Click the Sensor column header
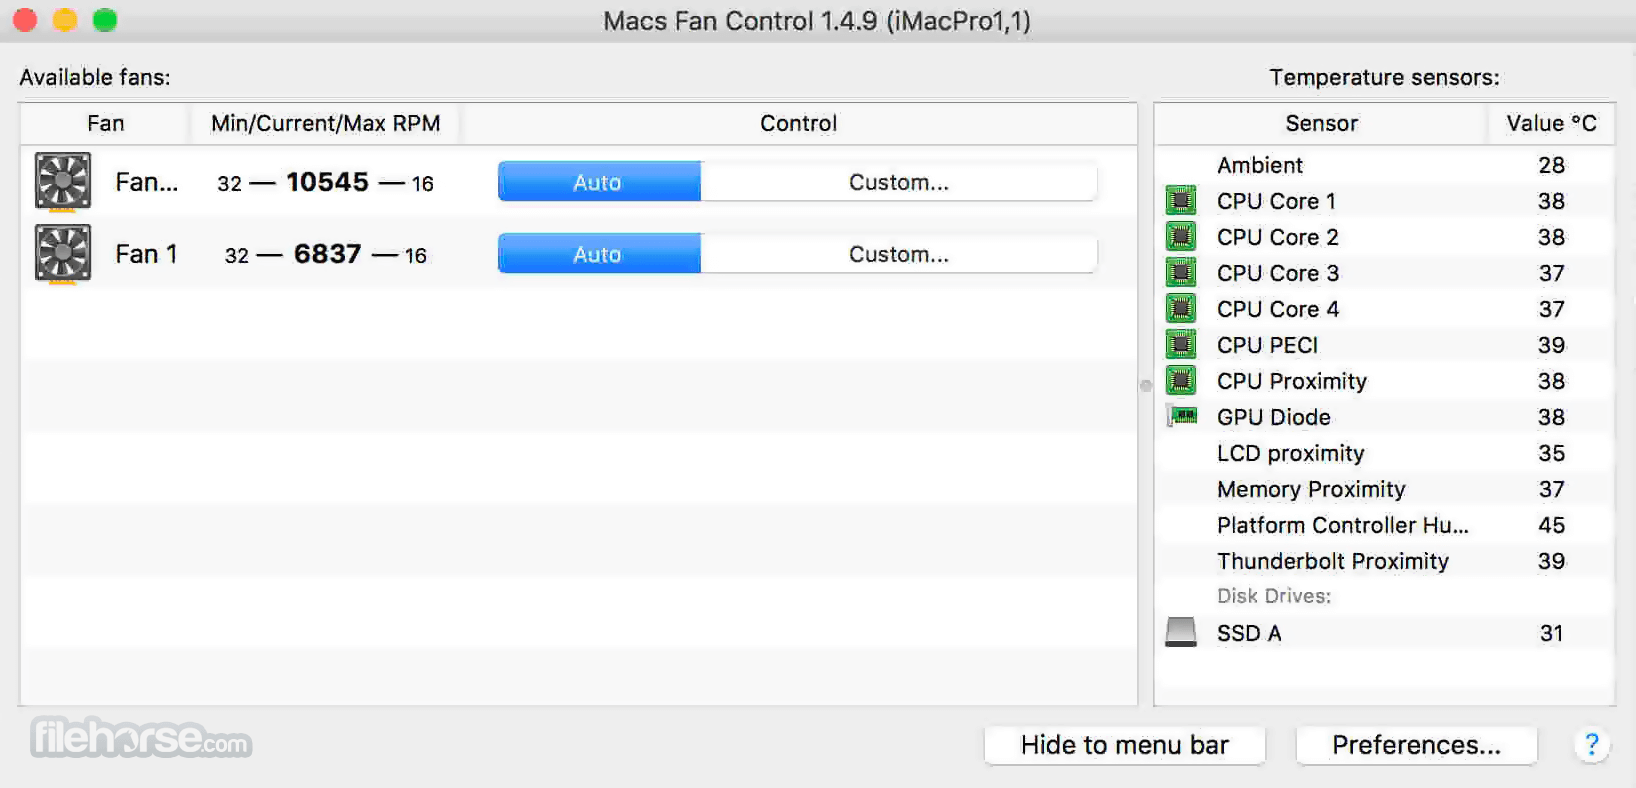This screenshot has width=1636, height=788. 1321,123
